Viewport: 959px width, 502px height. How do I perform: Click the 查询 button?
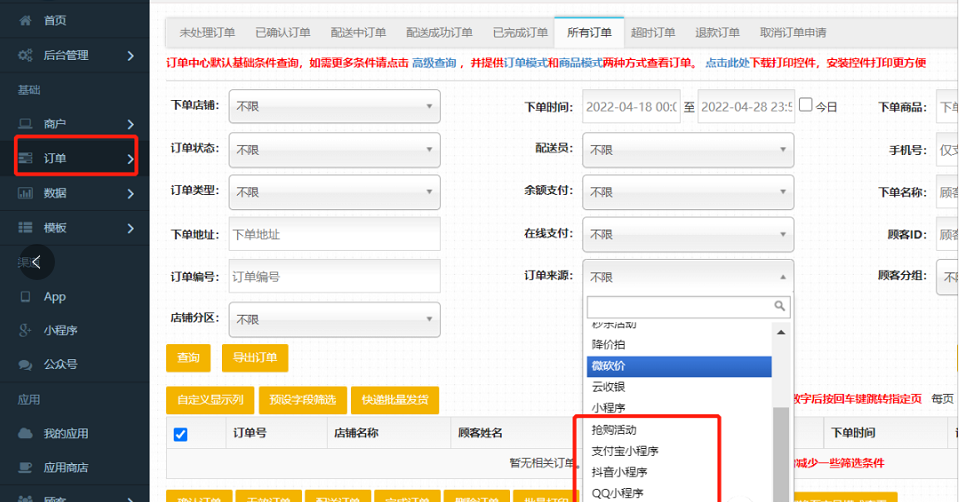(187, 358)
